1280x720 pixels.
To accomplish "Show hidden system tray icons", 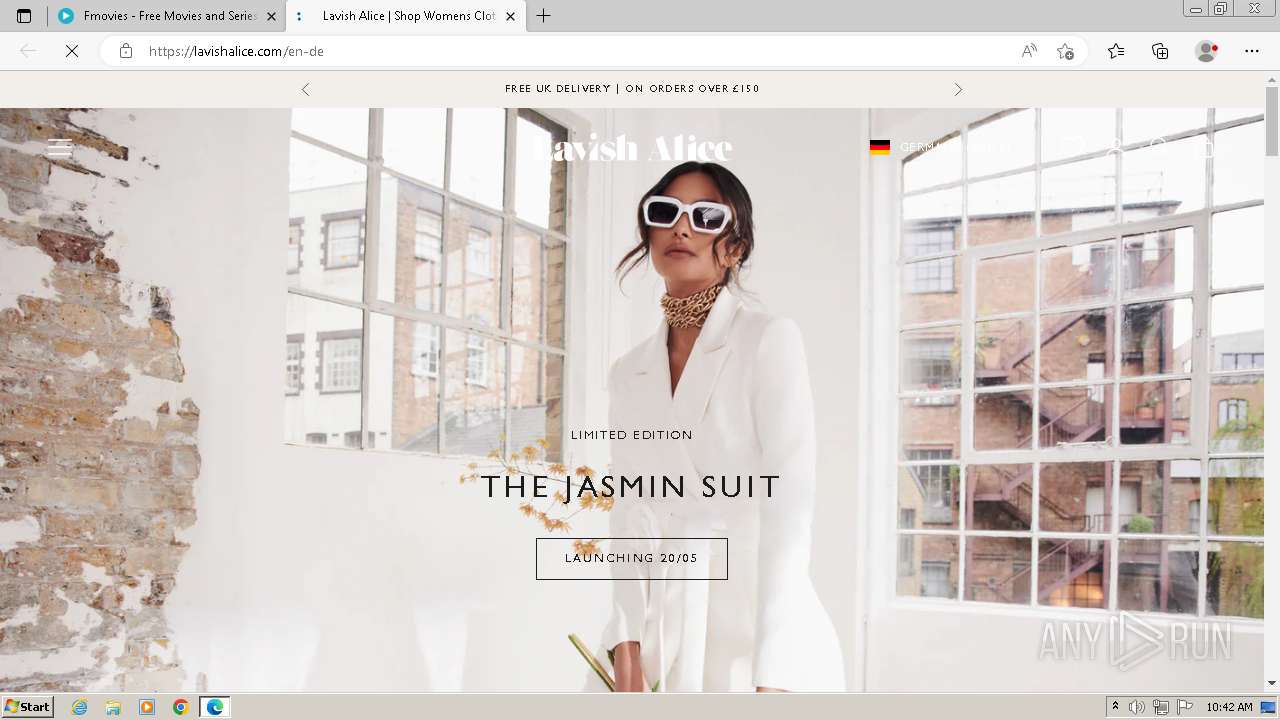I will pos(1115,707).
